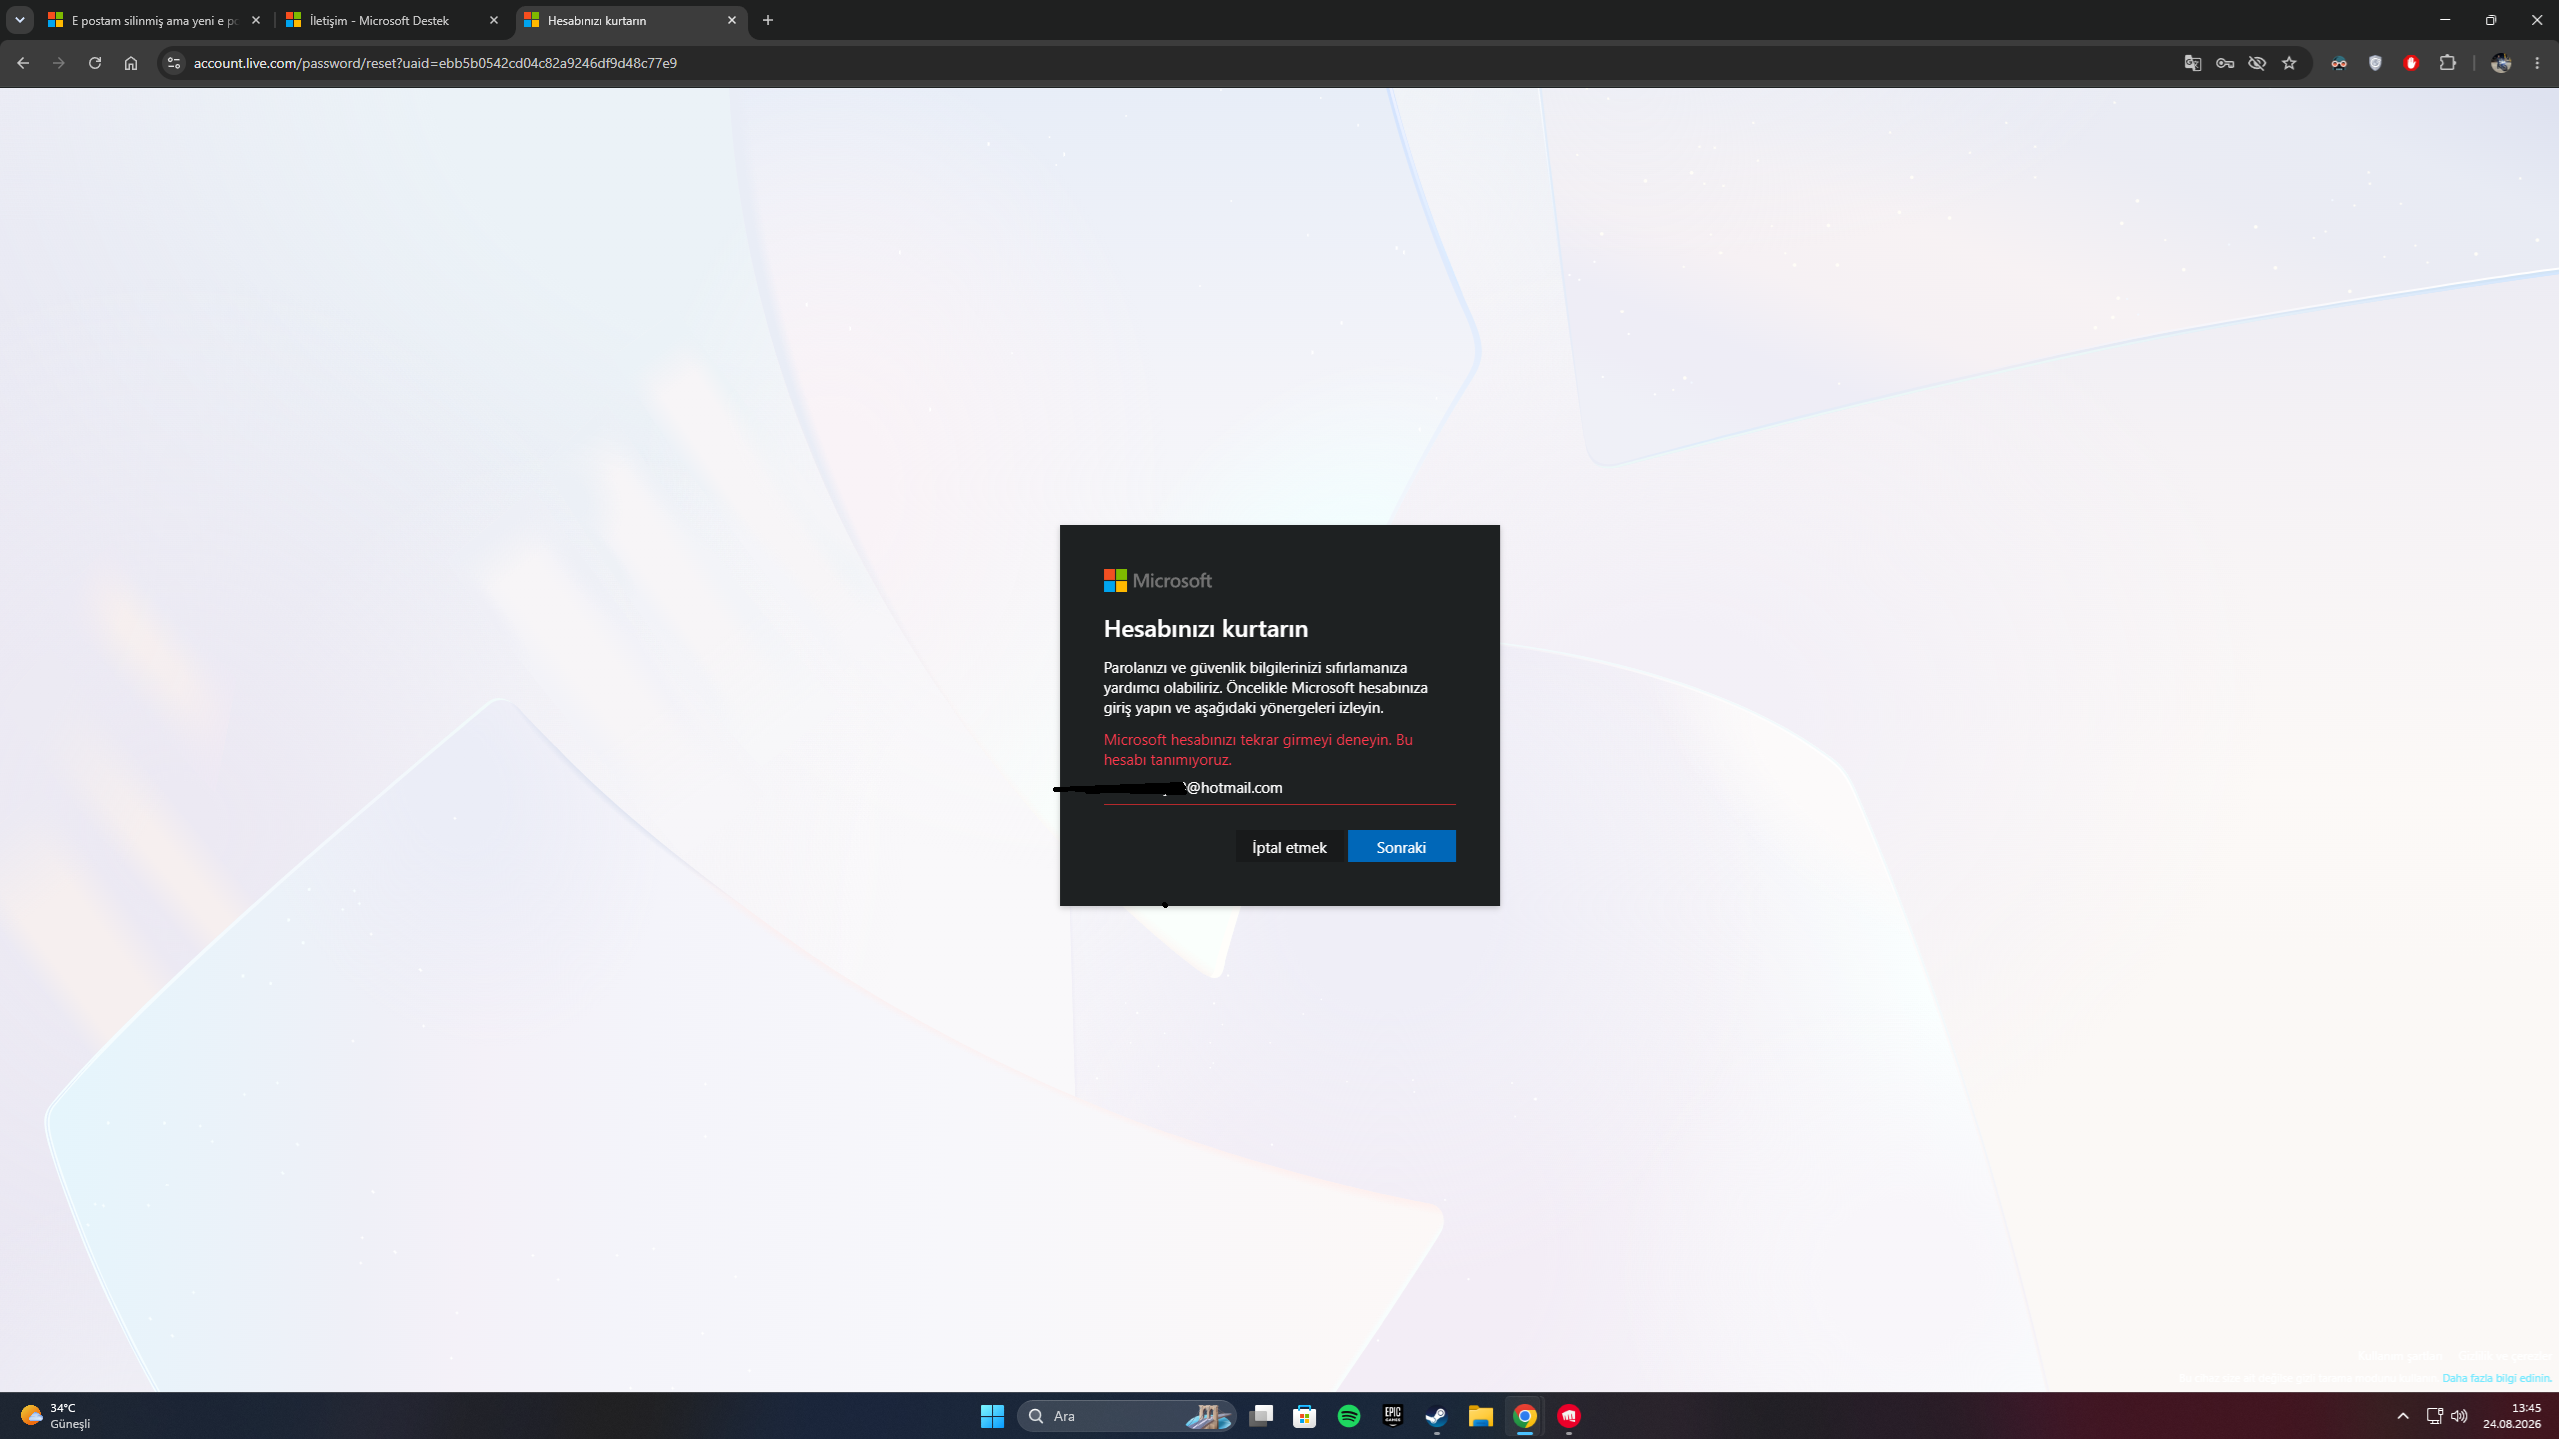
Task: Close the 'E postam silinmiş' tab
Action: click(256, 20)
